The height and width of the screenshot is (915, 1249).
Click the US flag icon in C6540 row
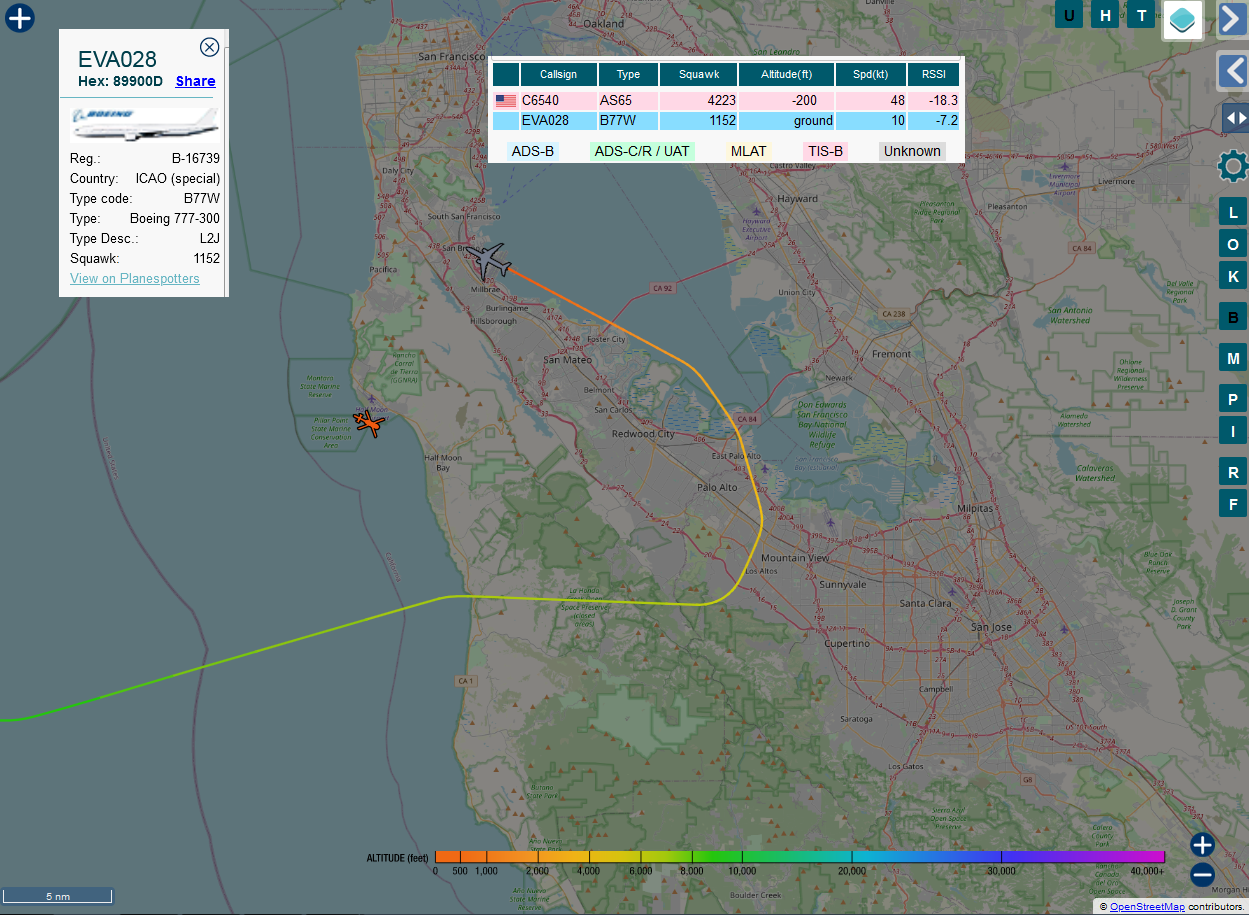pos(506,100)
